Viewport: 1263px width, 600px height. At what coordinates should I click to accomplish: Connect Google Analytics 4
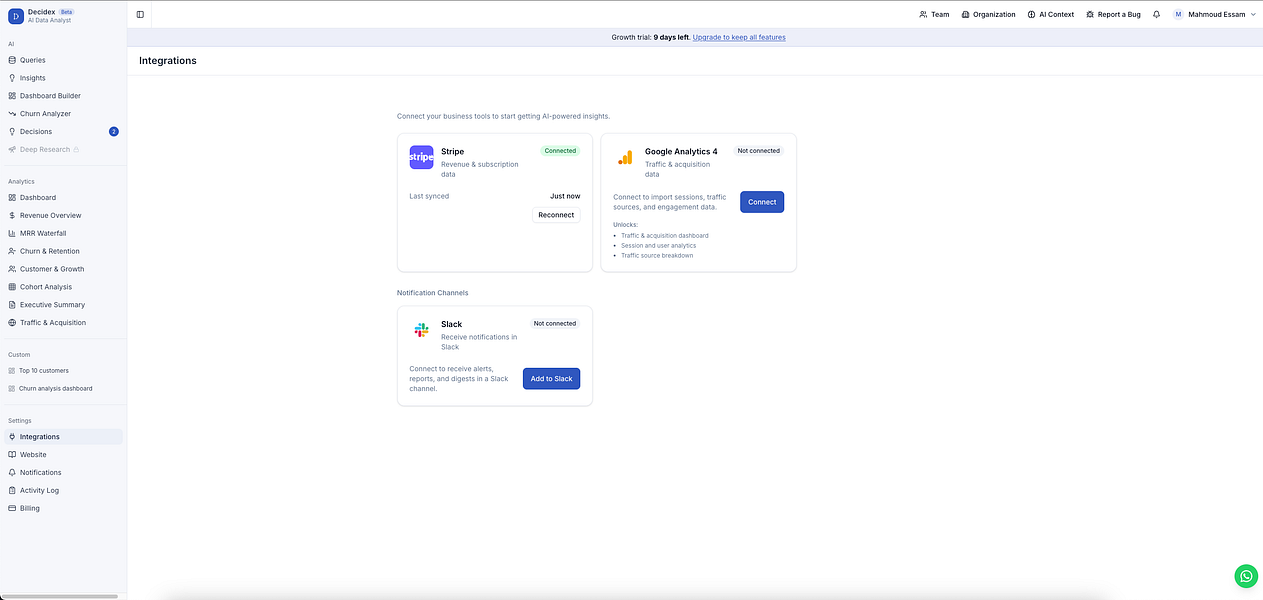coord(762,202)
